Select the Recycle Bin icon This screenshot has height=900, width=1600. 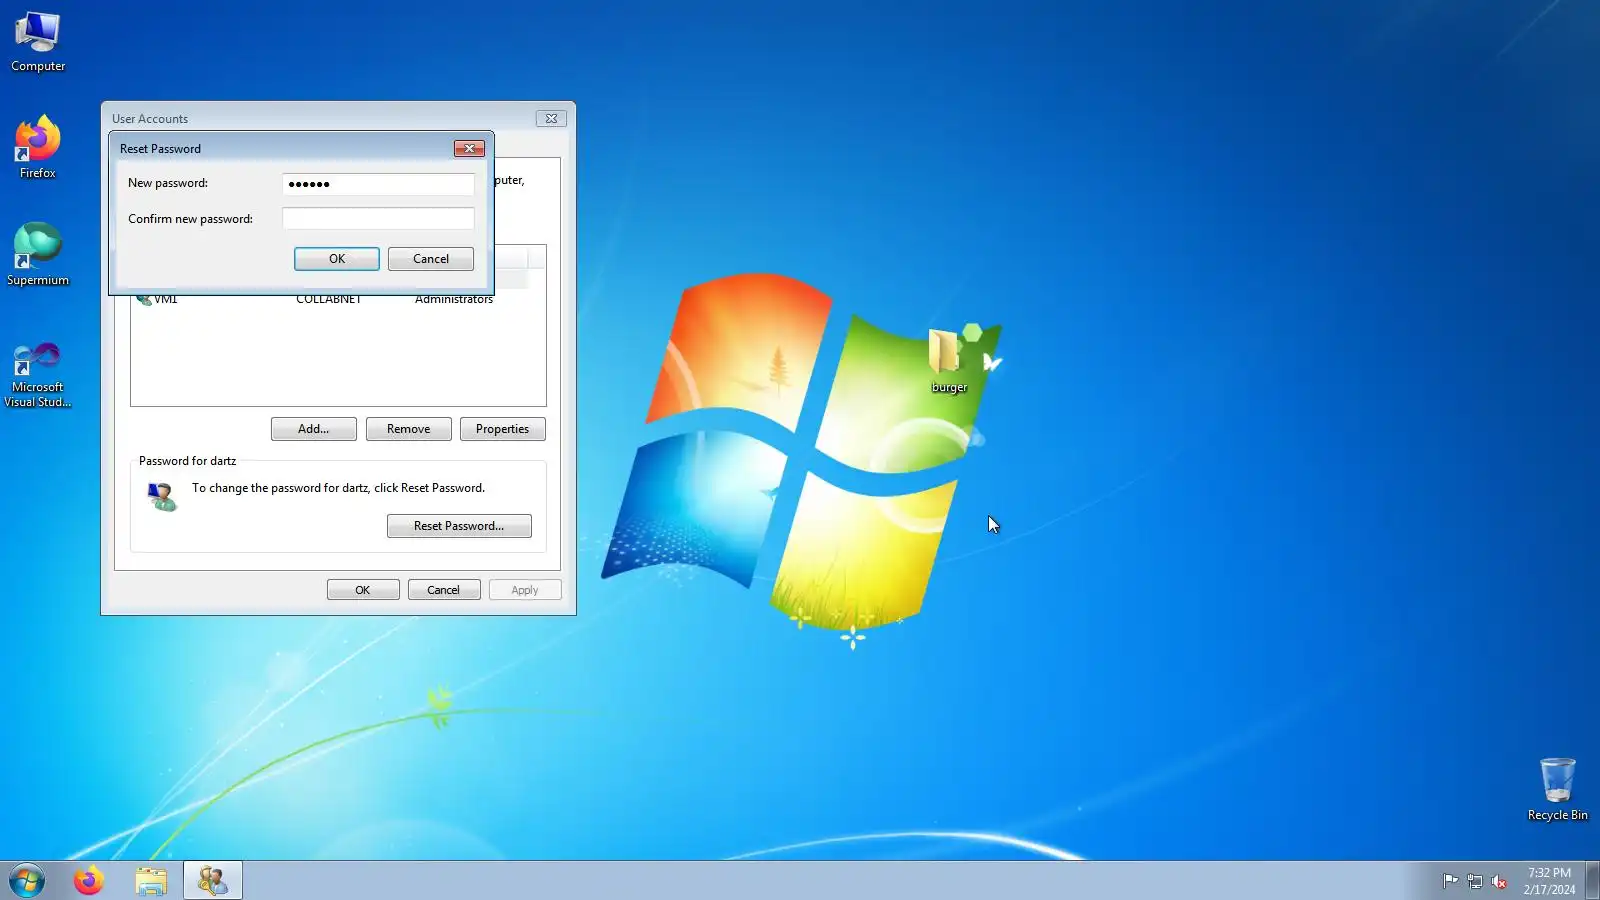coord(1557,789)
